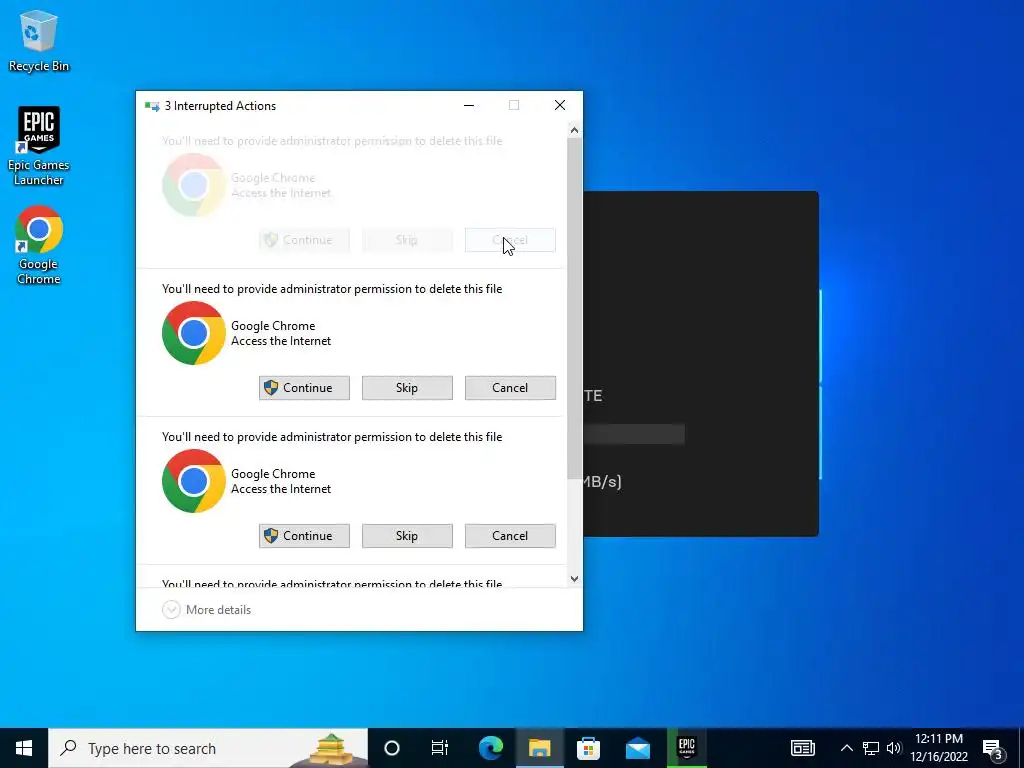
Task: Click the Chrome icon in the third interrupted action
Action: 193,481
